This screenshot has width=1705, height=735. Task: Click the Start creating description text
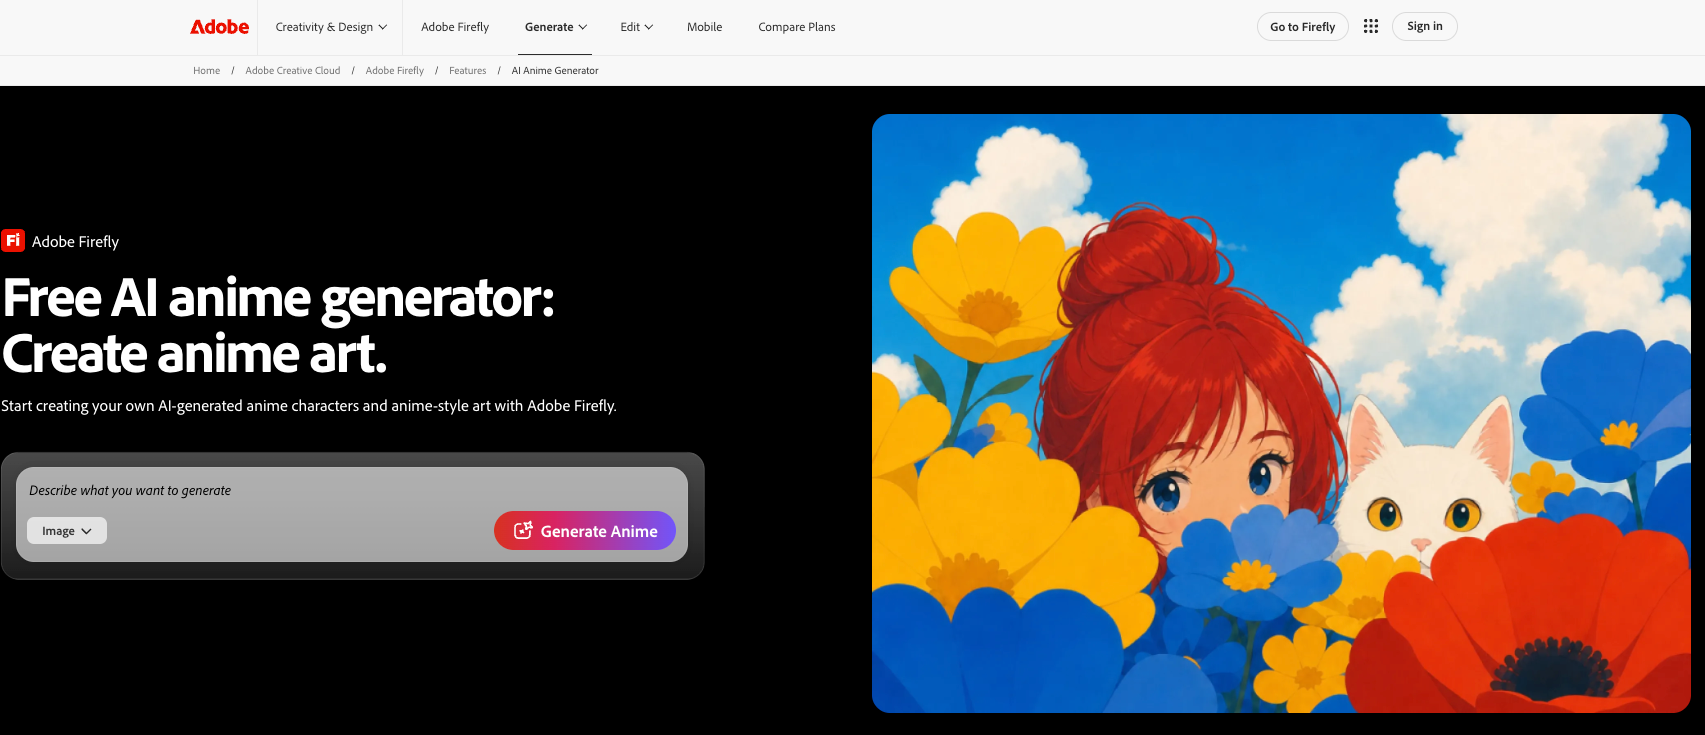pos(309,406)
